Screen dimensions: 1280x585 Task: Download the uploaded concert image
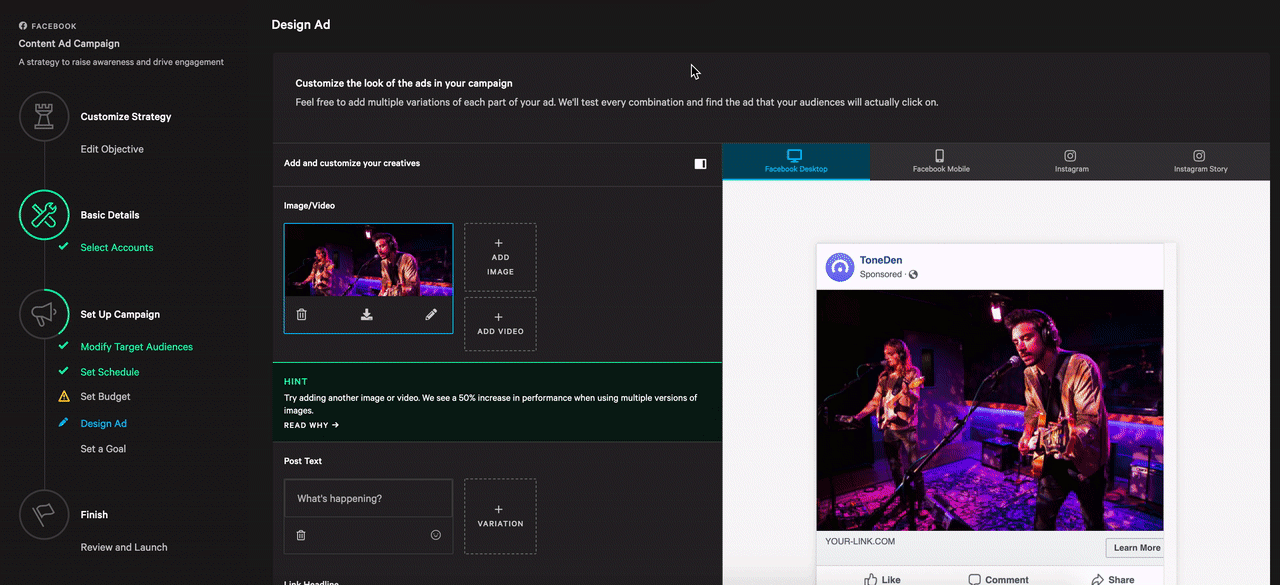coord(367,314)
